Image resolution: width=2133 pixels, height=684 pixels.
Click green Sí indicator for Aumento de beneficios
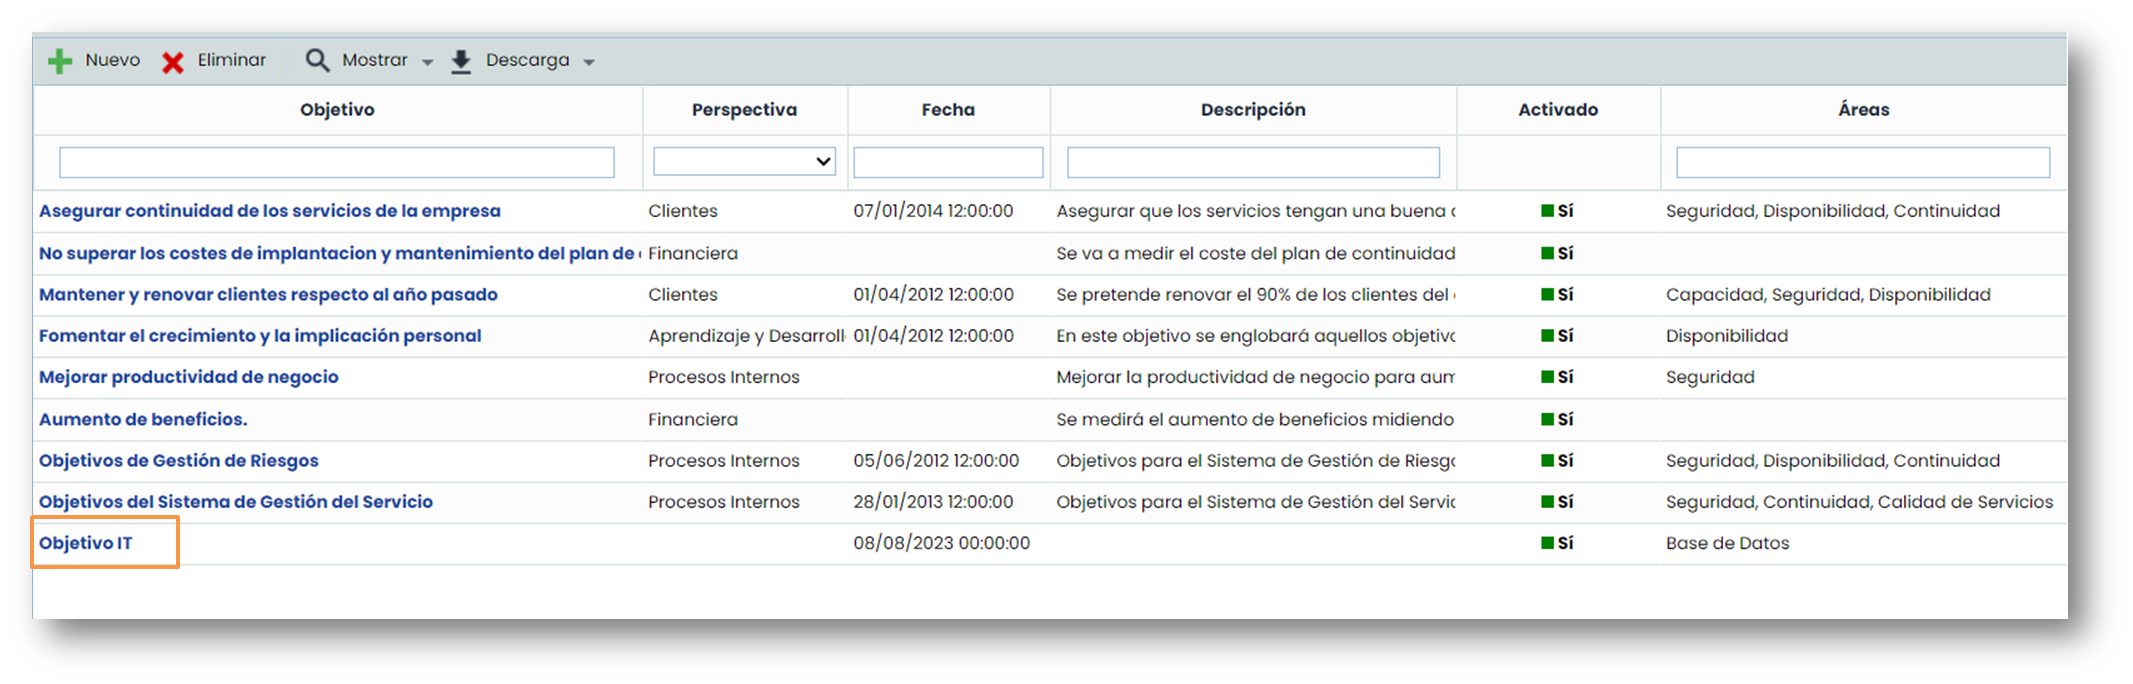point(1547,419)
